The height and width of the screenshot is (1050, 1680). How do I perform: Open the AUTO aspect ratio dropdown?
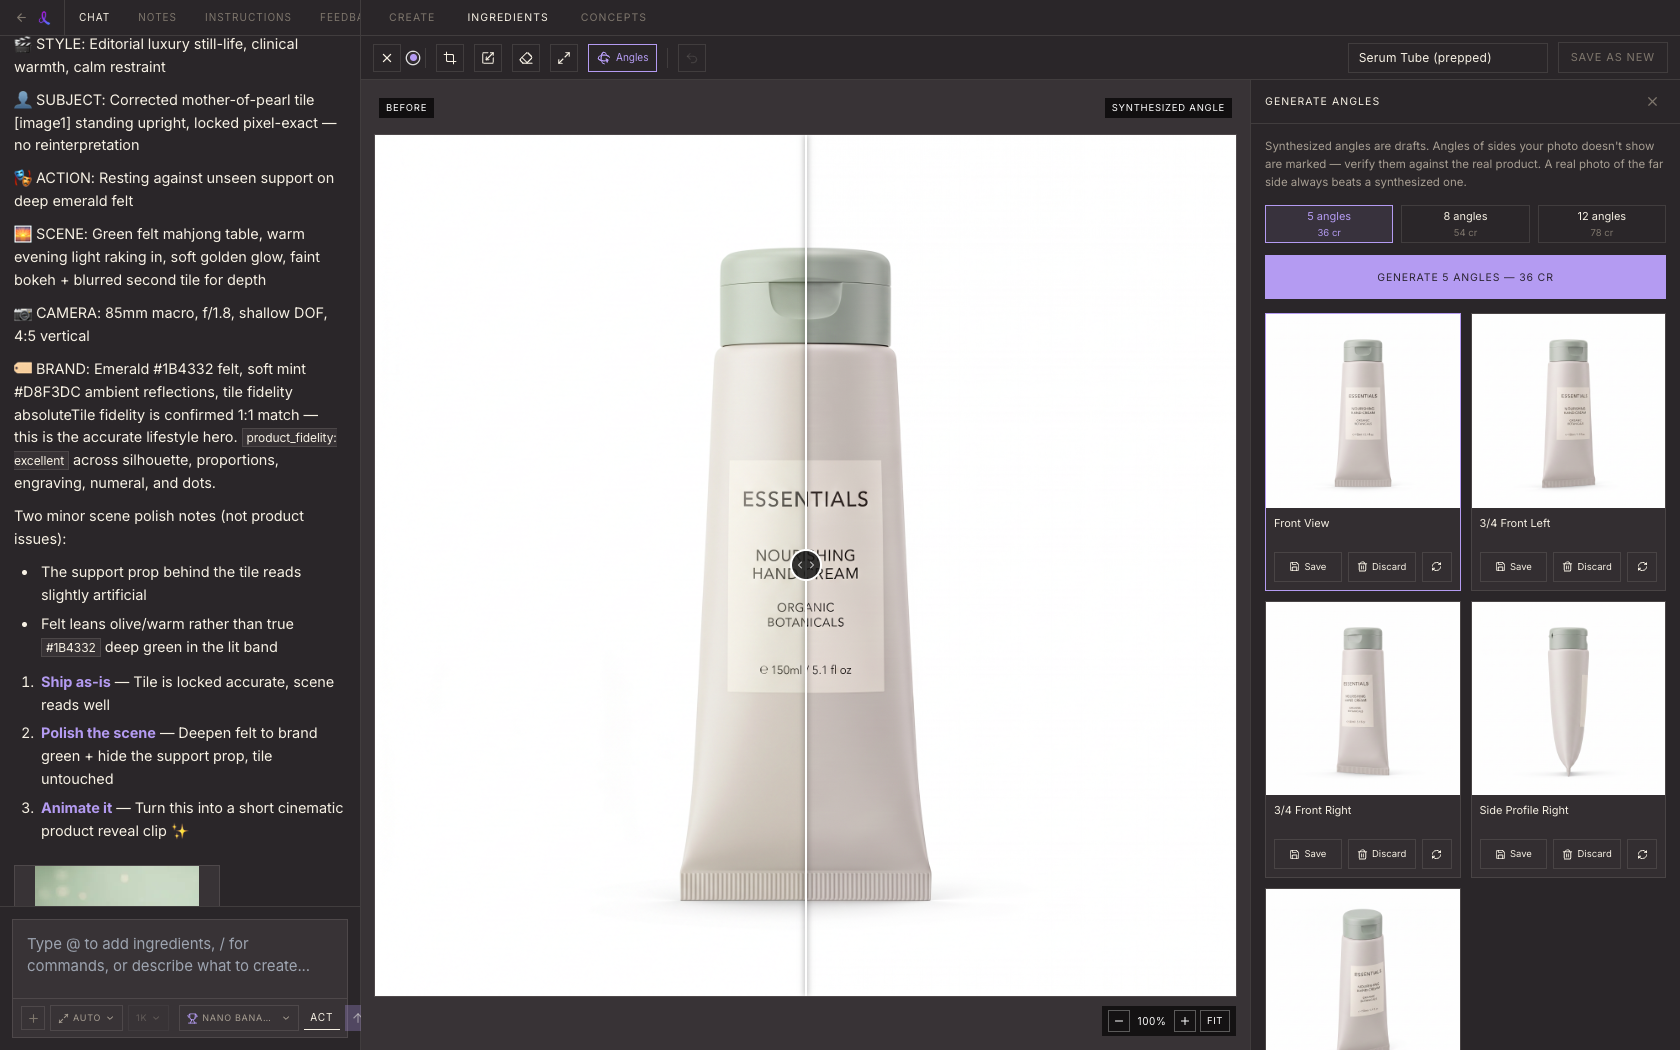pos(86,1018)
